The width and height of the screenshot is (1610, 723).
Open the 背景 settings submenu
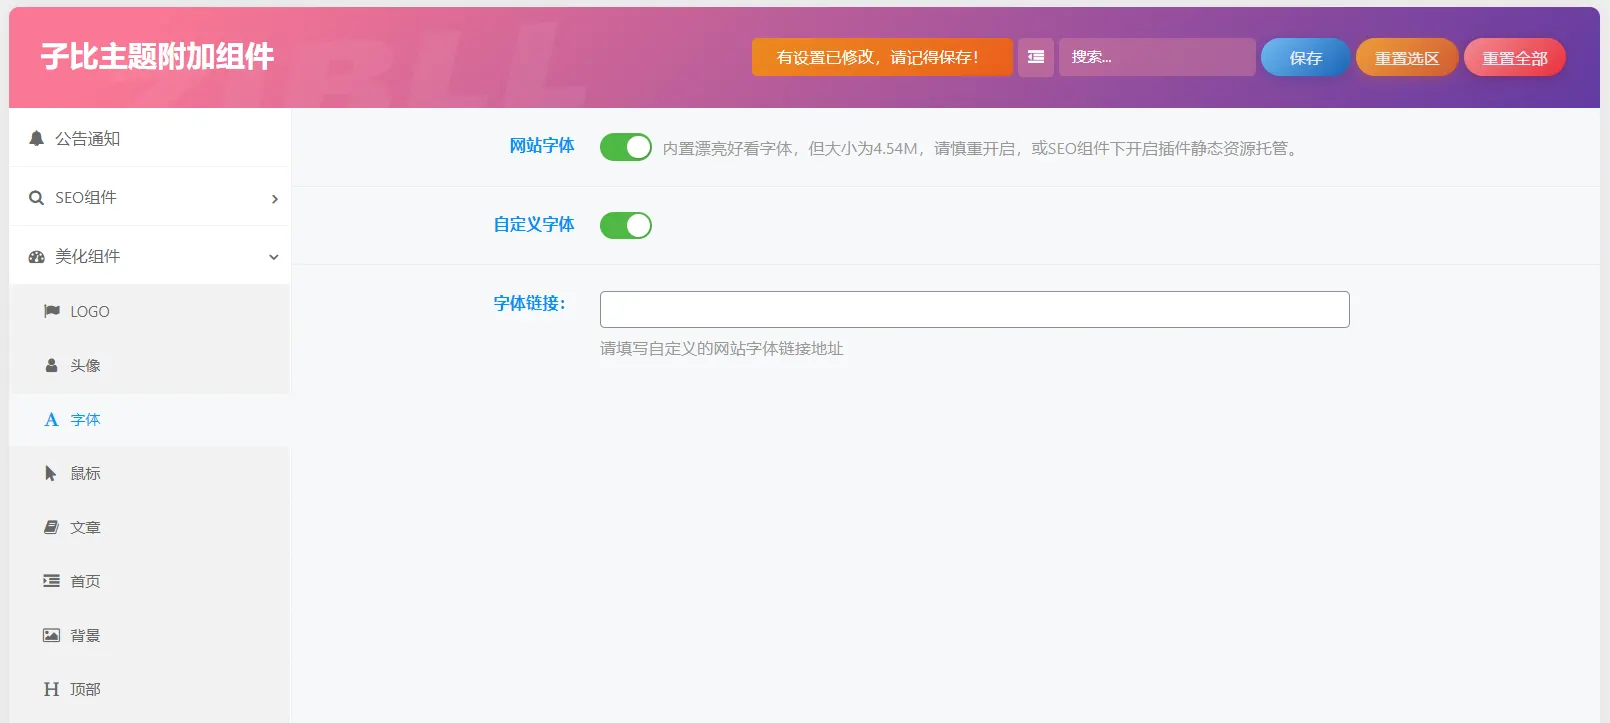(x=150, y=635)
